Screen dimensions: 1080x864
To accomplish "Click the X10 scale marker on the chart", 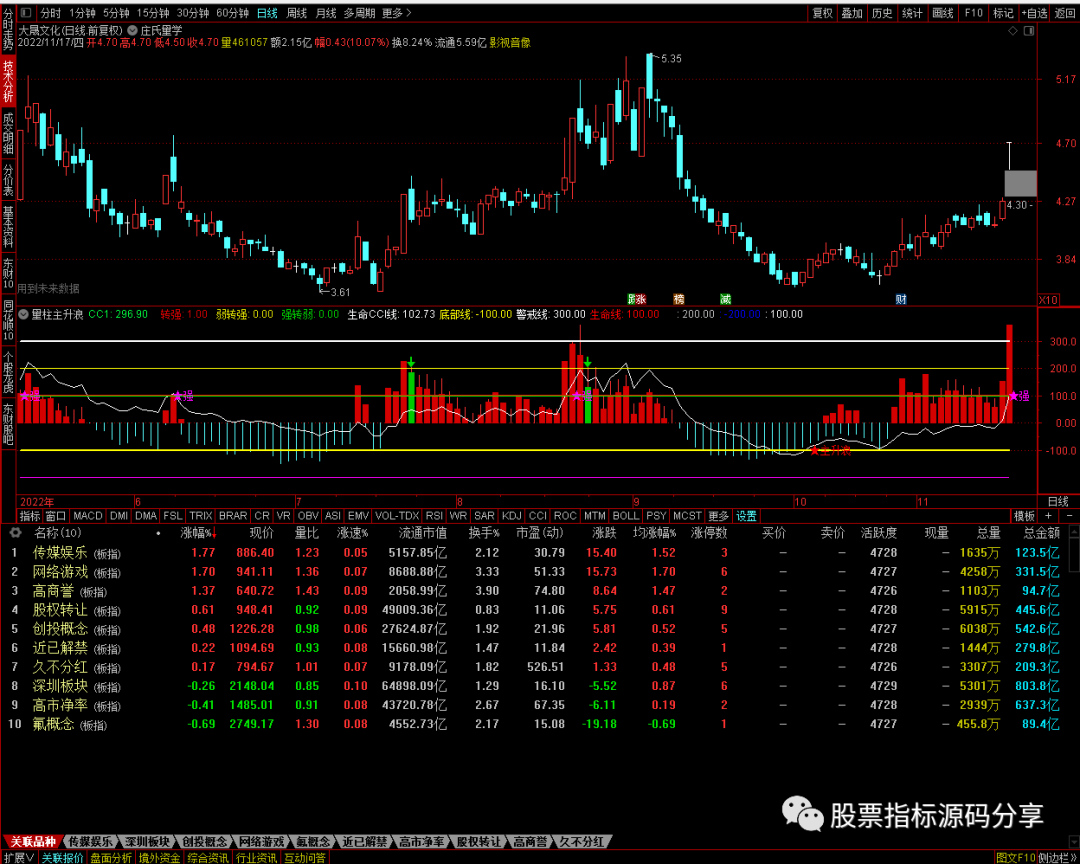I will pyautogui.click(x=1048, y=300).
